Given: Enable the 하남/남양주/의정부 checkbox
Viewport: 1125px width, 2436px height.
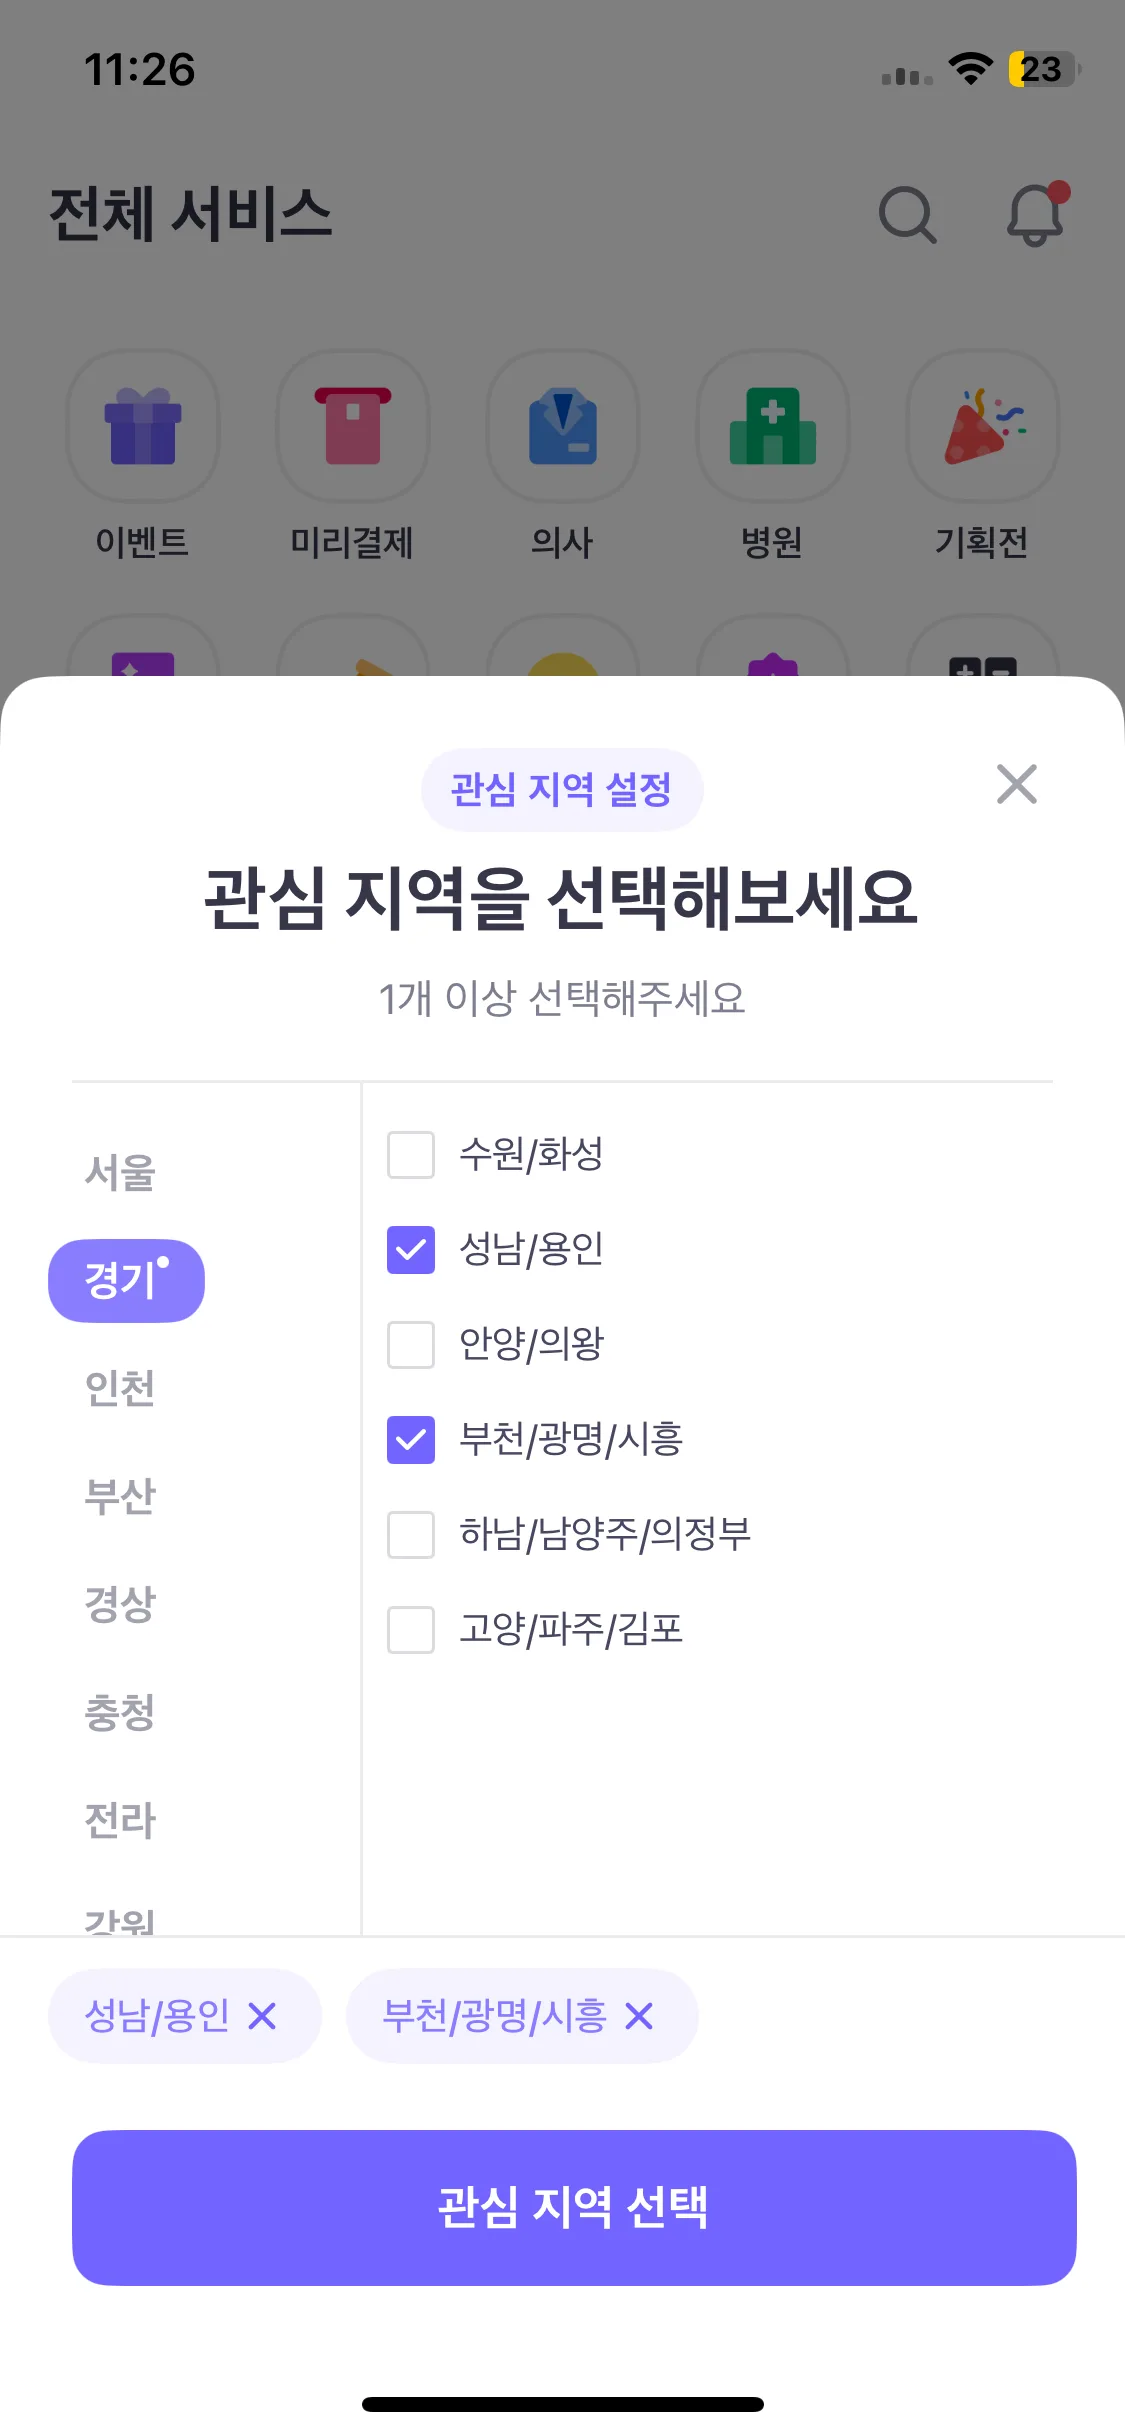Looking at the screenshot, I should click(x=411, y=1535).
